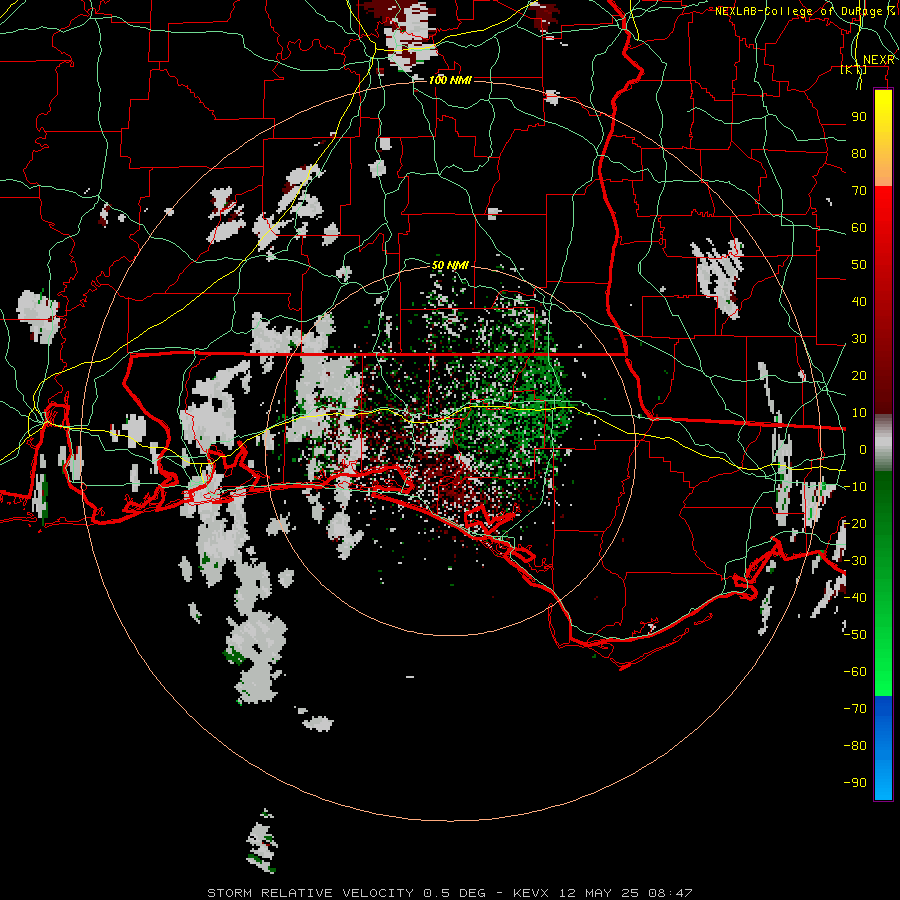Click the -80 value on the velocity scale
This screenshot has width=900, height=900.
(x=855, y=746)
